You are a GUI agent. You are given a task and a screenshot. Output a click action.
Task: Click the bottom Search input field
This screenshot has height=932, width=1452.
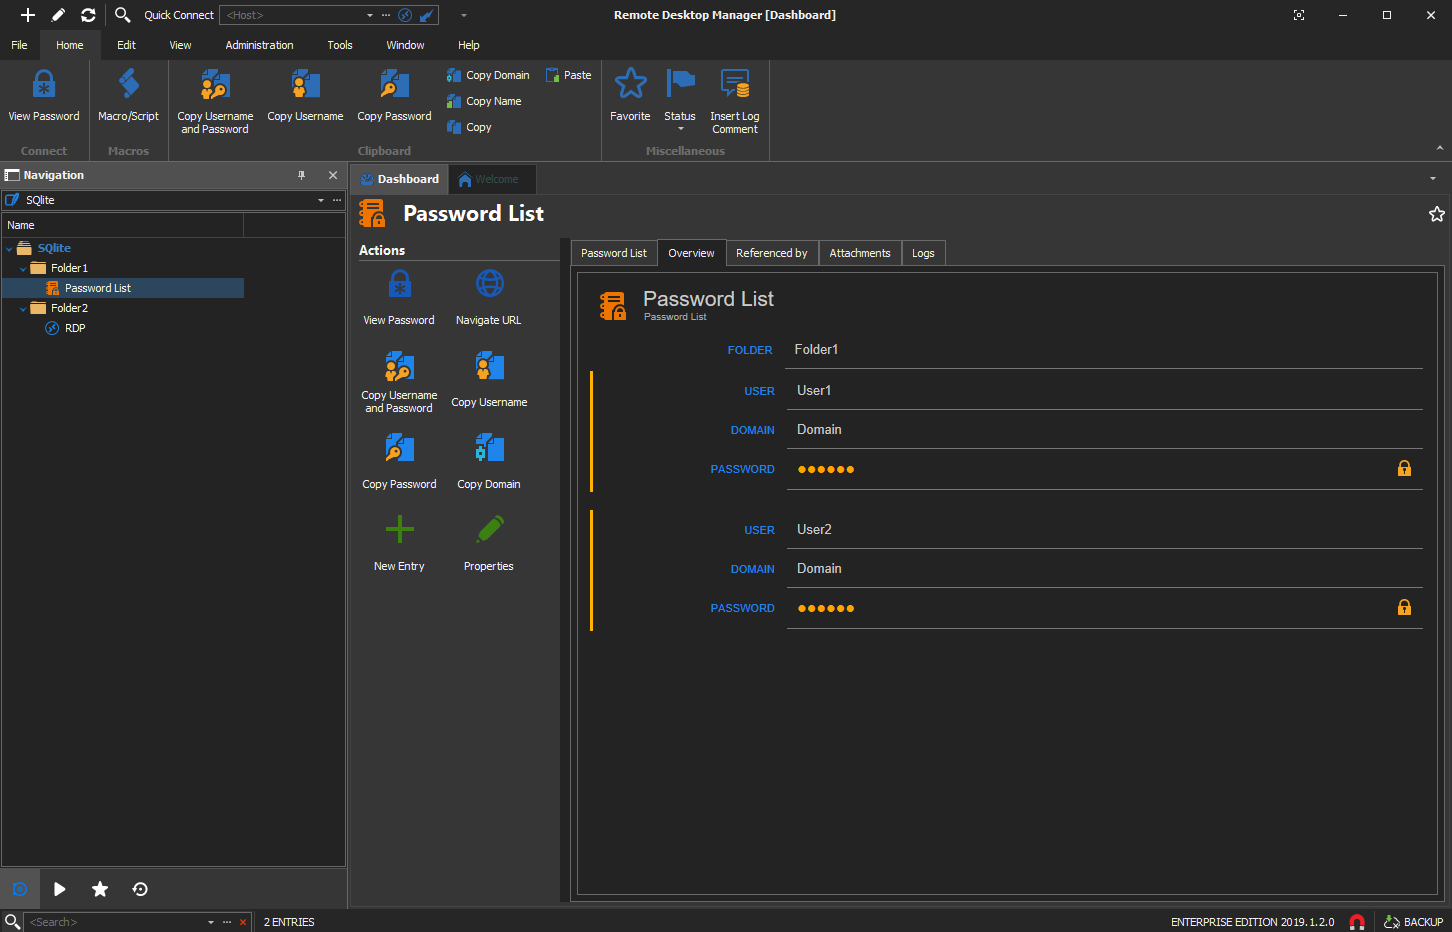pyautogui.click(x=115, y=922)
